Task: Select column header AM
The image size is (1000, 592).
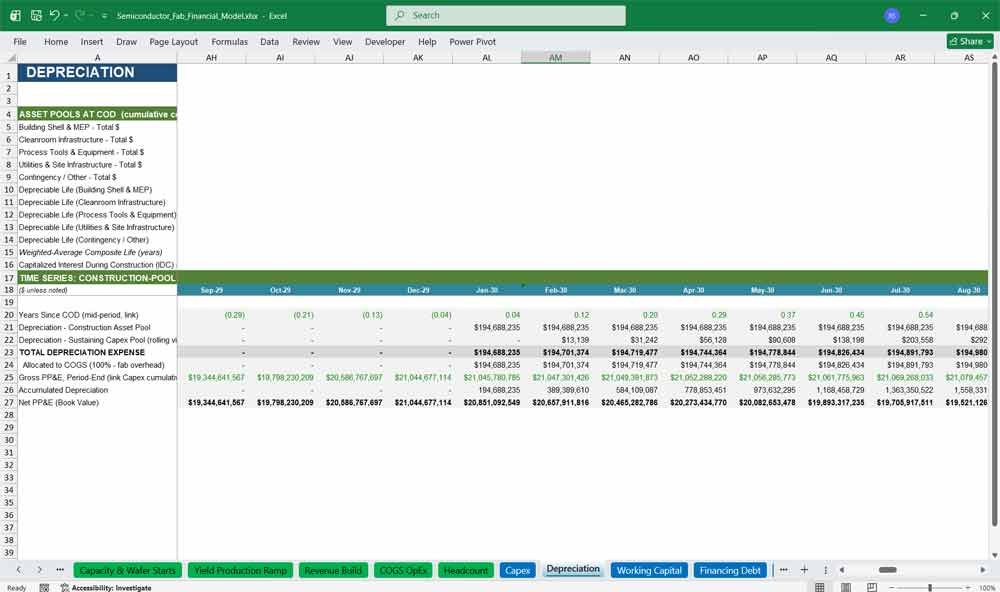Action: click(x=555, y=57)
